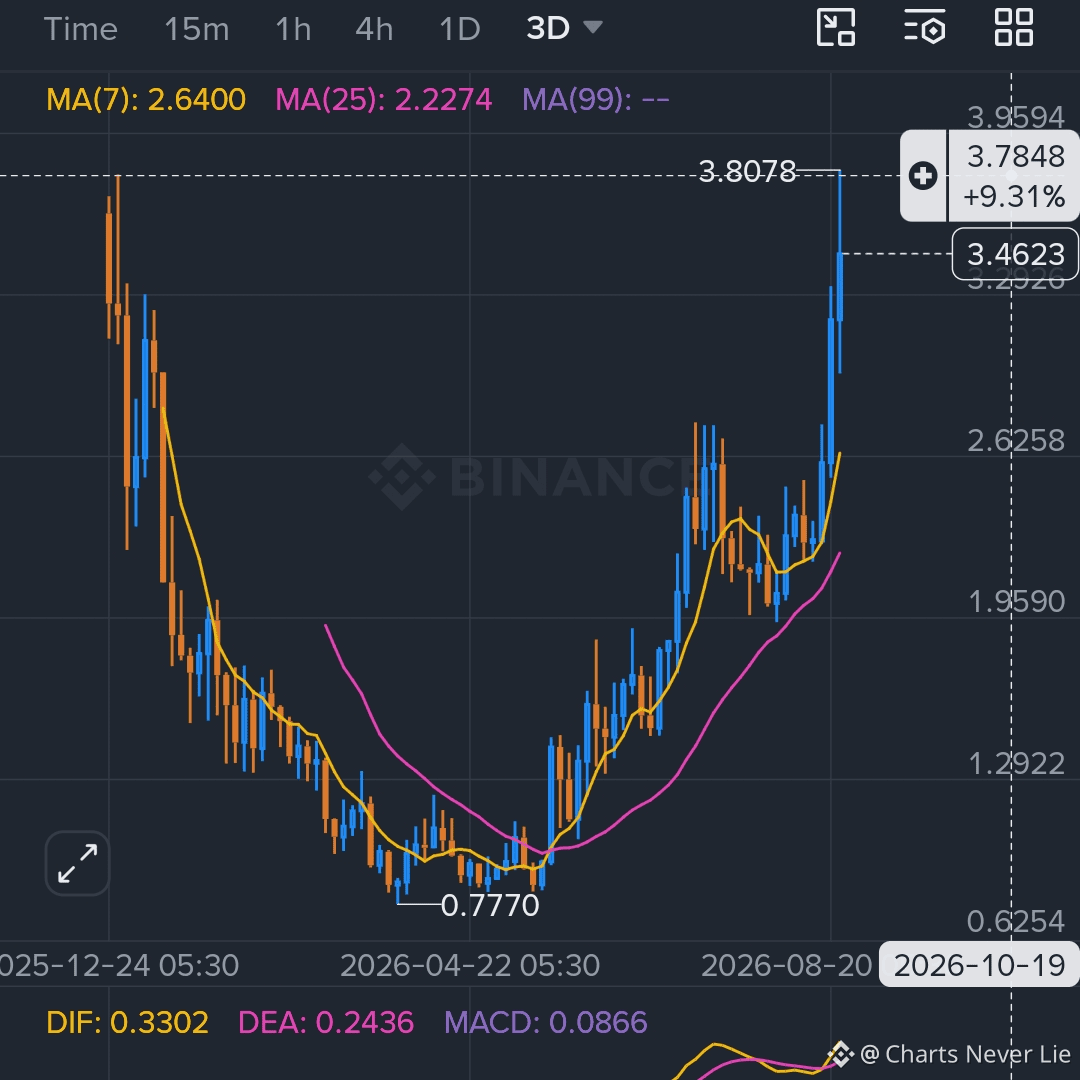Tap the 1.2922 price axis label
The width and height of the screenshot is (1080, 1080).
pos(1016,764)
